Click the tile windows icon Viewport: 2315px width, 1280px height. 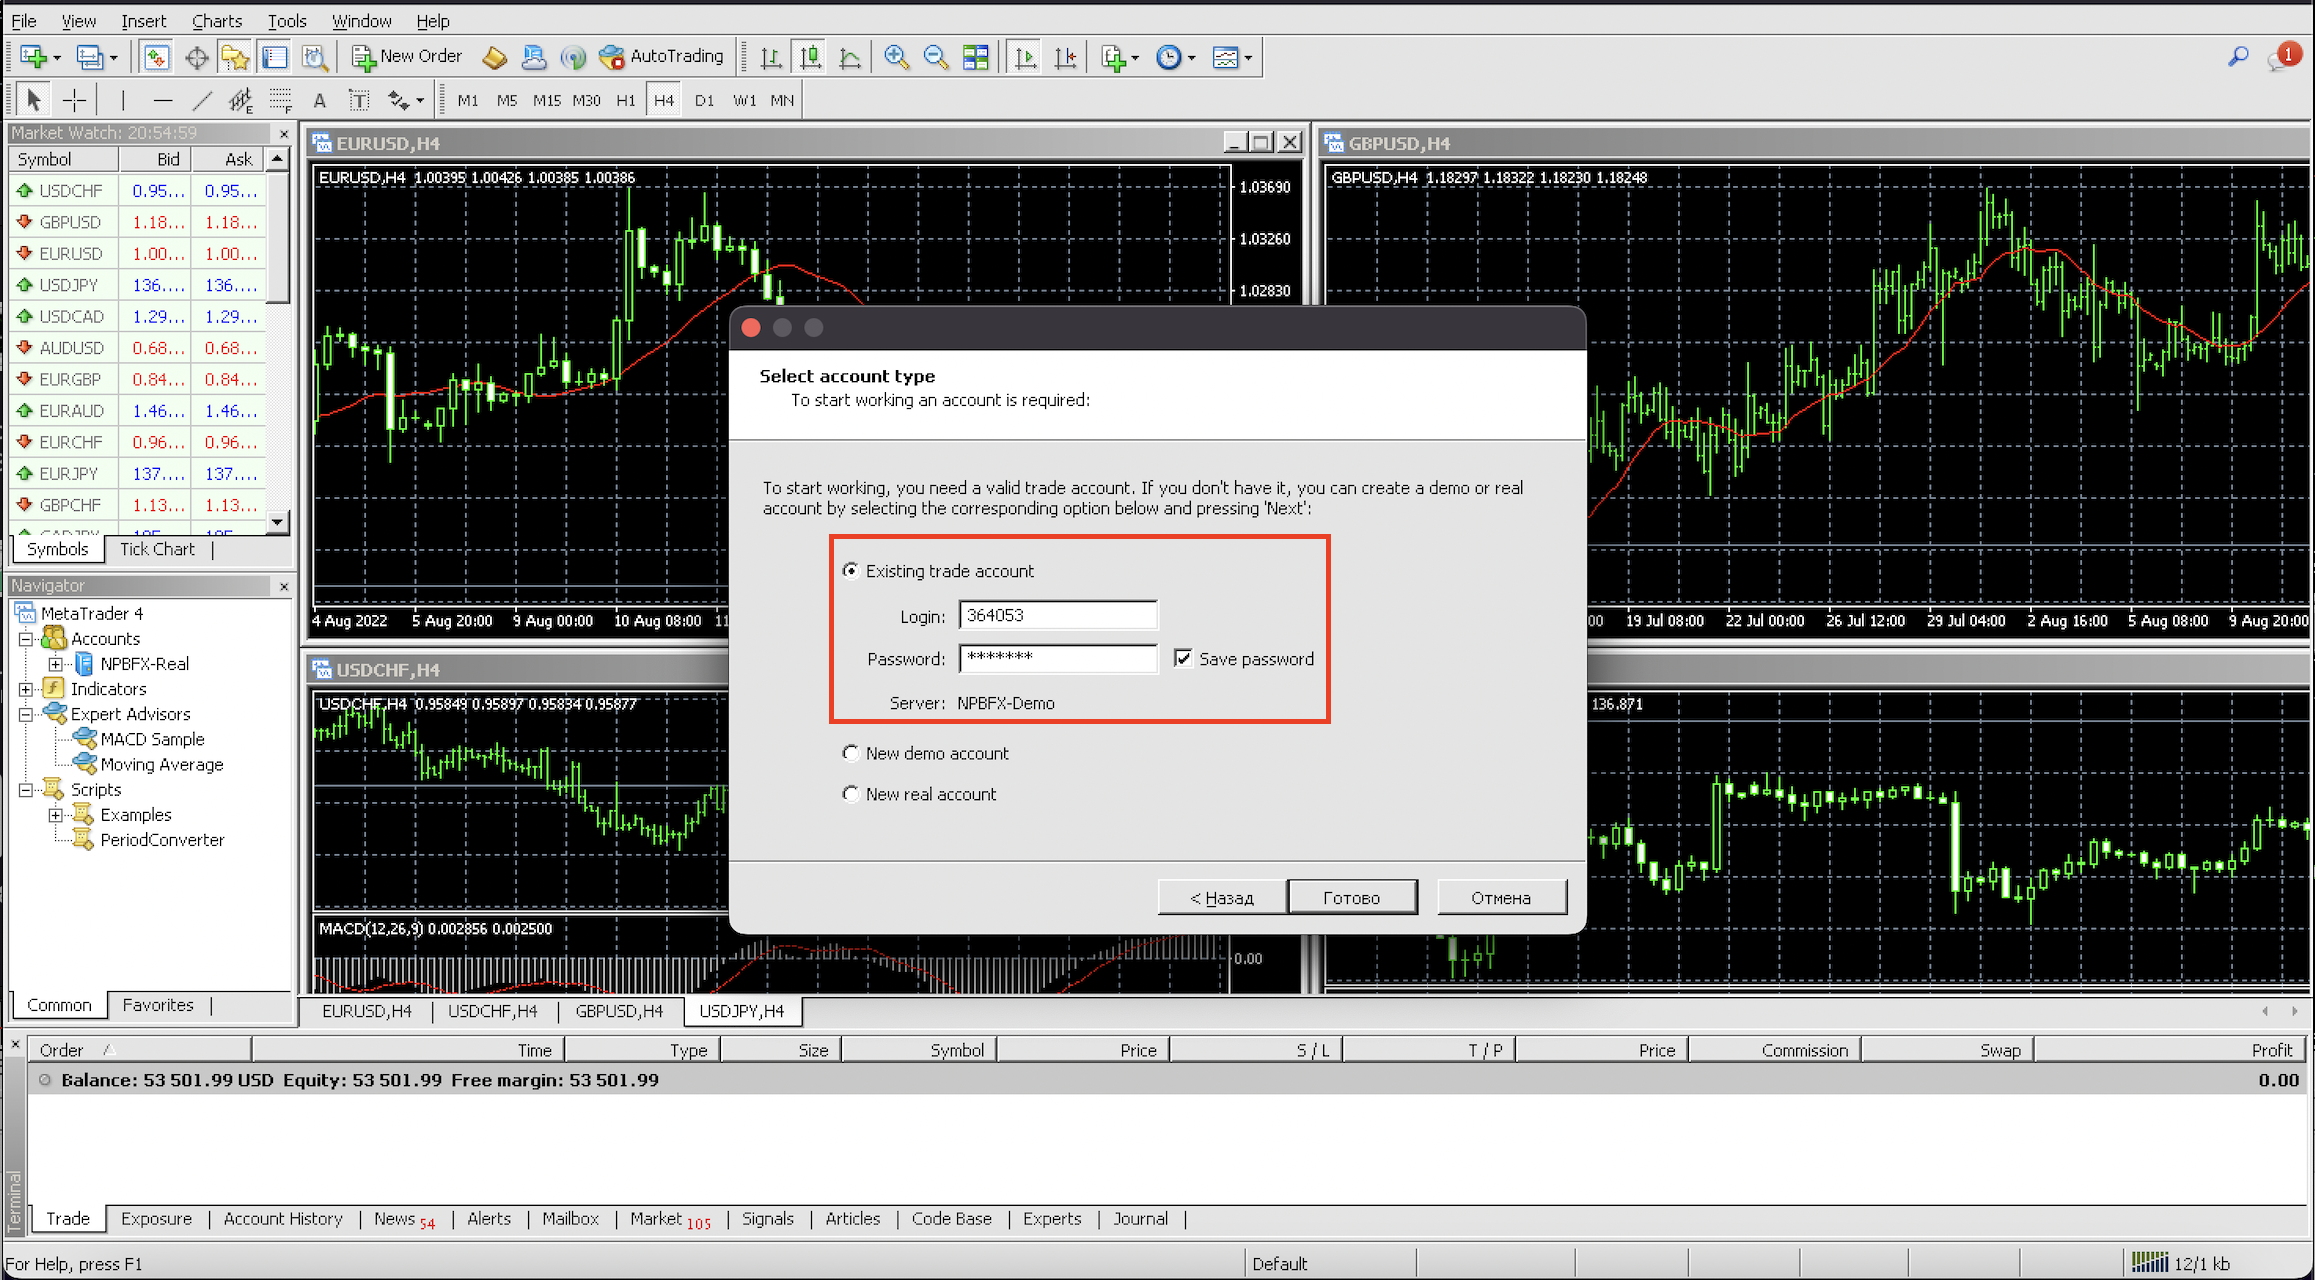pos(975,57)
